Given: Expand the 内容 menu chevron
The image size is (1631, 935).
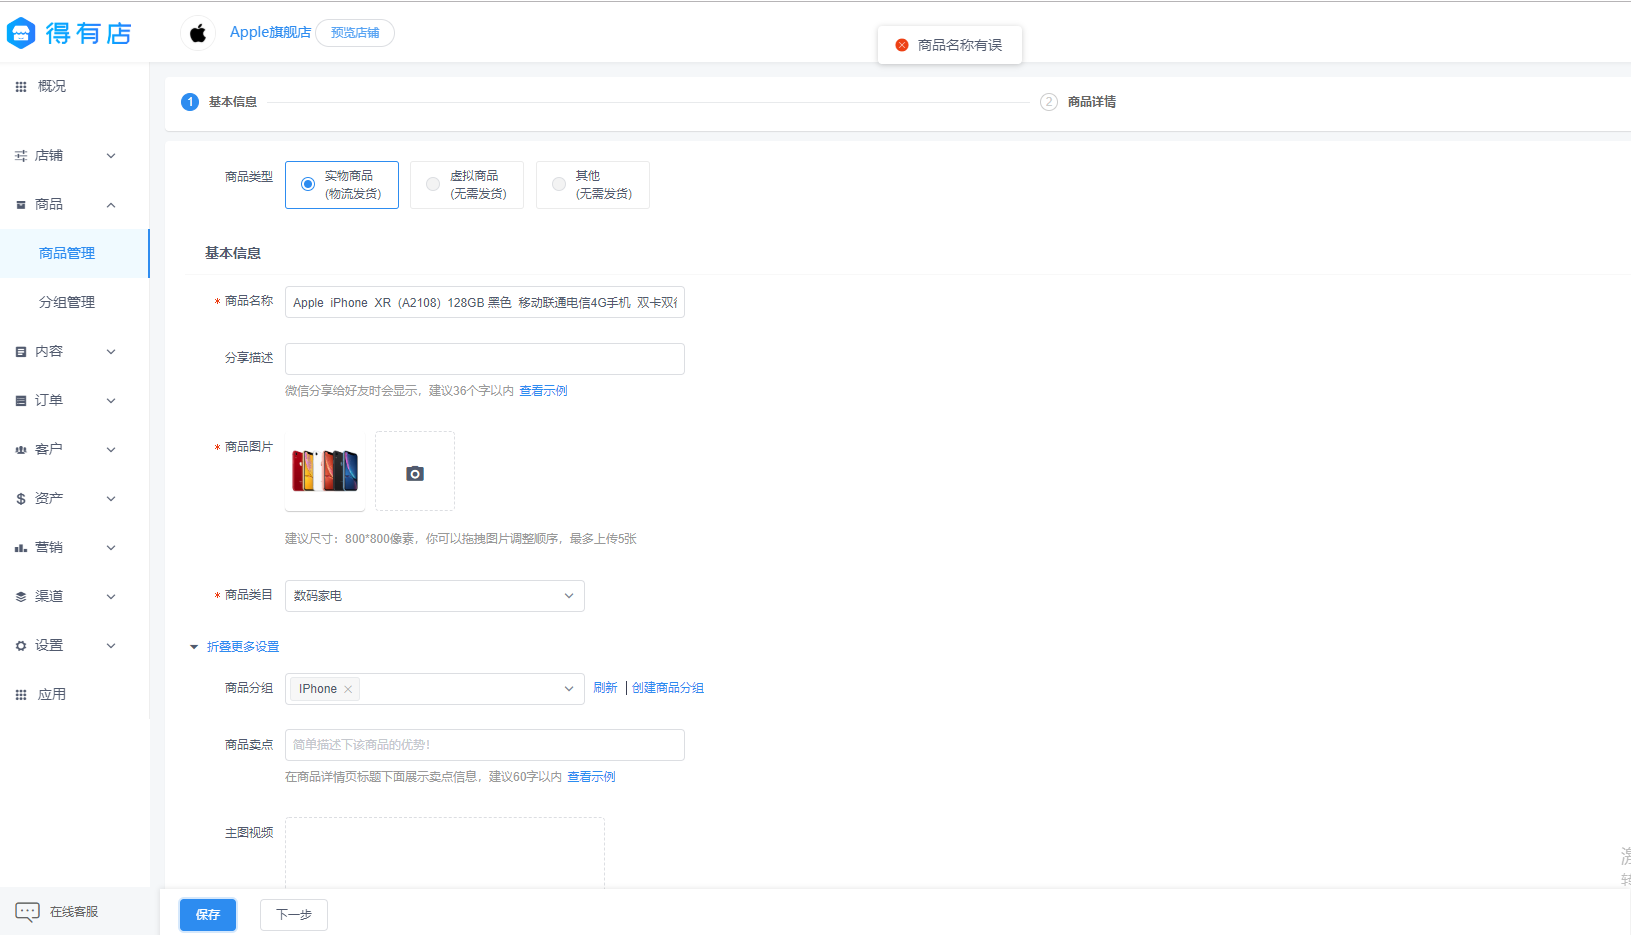Looking at the screenshot, I should pos(111,352).
